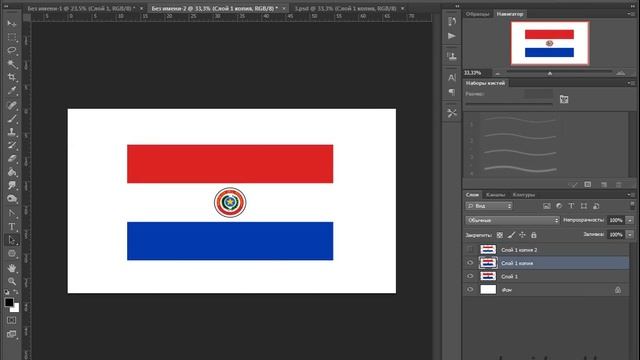The width and height of the screenshot is (640, 360).
Task: Select the Eraser tool
Action: pyautogui.click(x=12, y=159)
